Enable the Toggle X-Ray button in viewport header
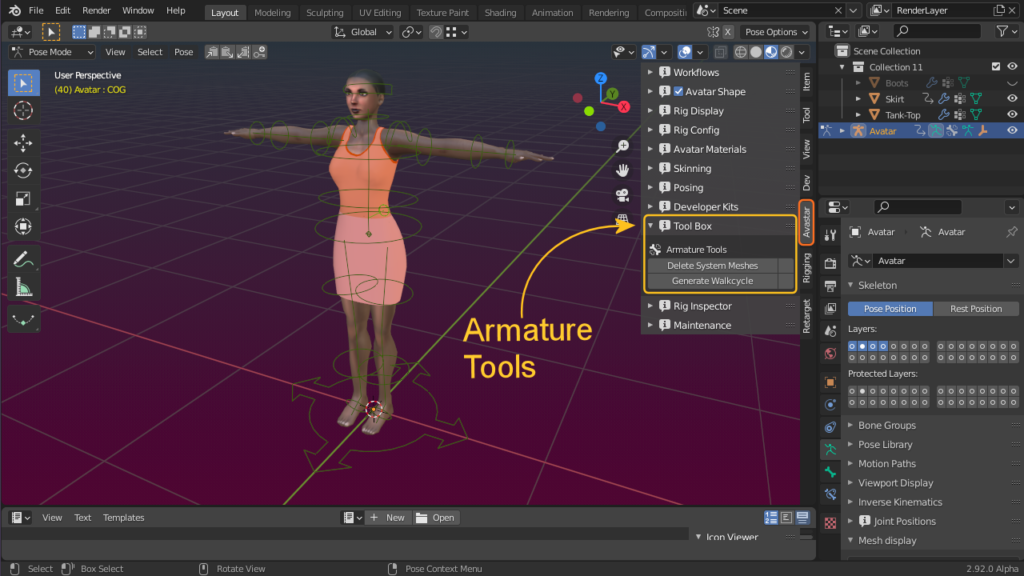 (720, 52)
